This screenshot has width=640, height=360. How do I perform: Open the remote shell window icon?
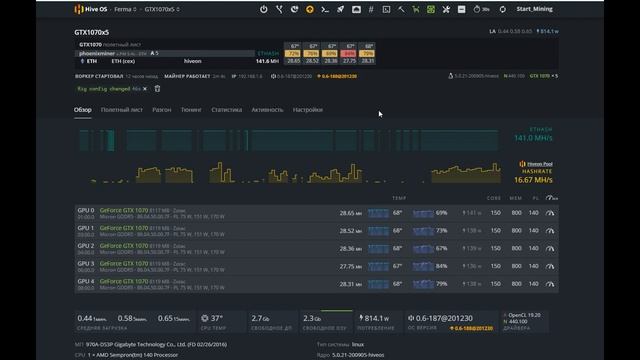[386, 9]
